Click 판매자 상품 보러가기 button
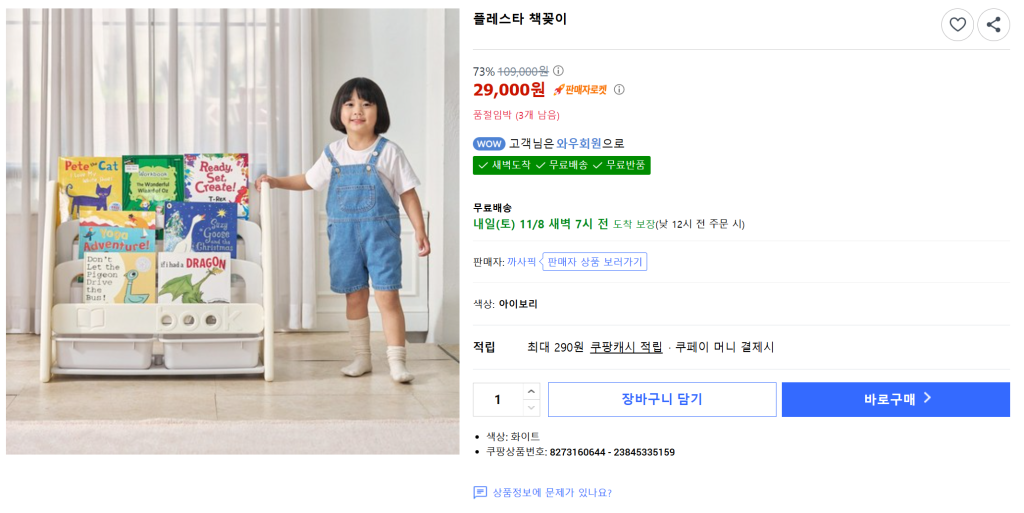The height and width of the screenshot is (513, 1024). 596,262
